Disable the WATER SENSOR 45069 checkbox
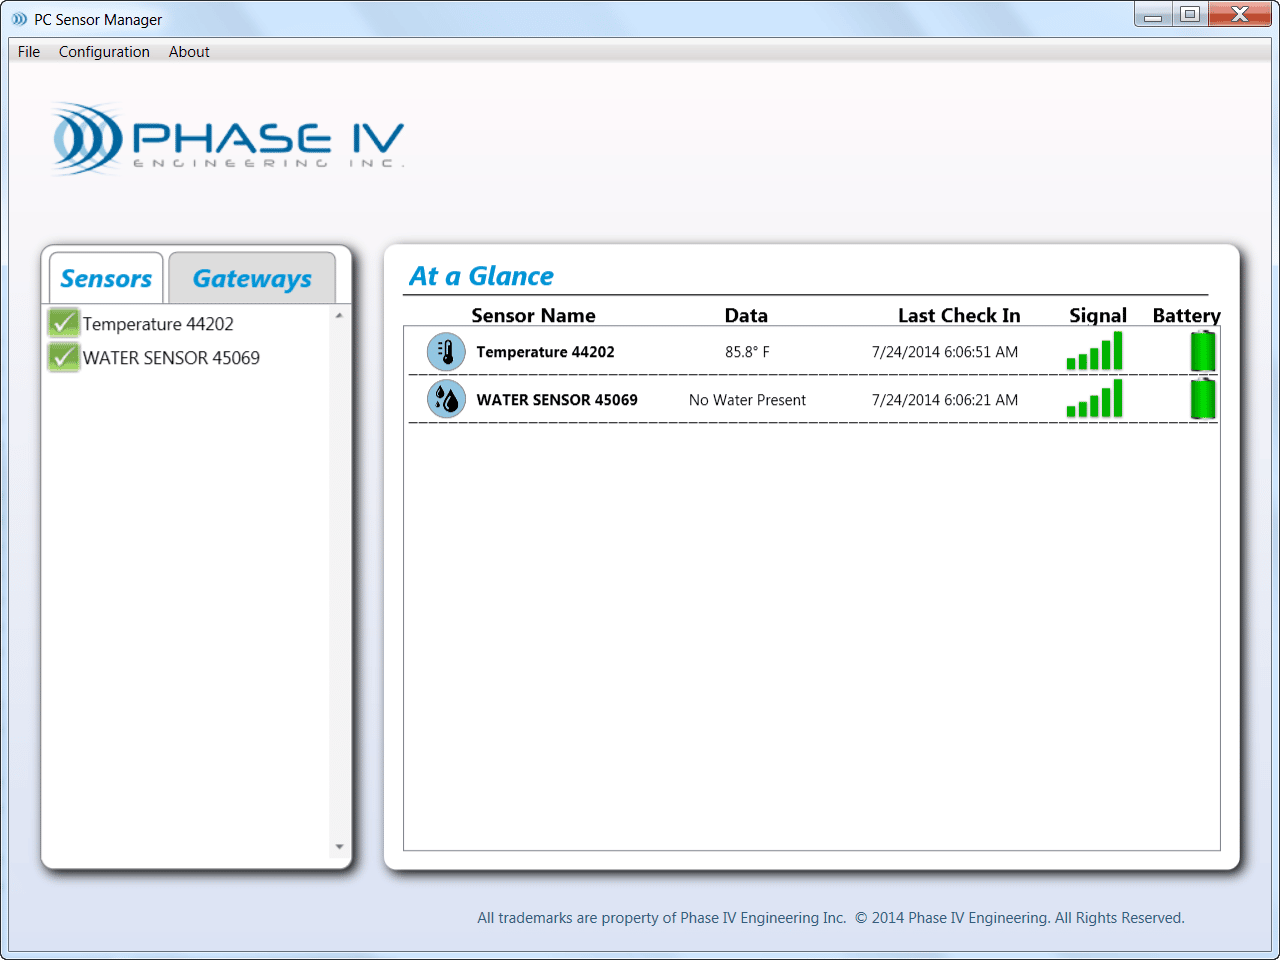 point(62,357)
